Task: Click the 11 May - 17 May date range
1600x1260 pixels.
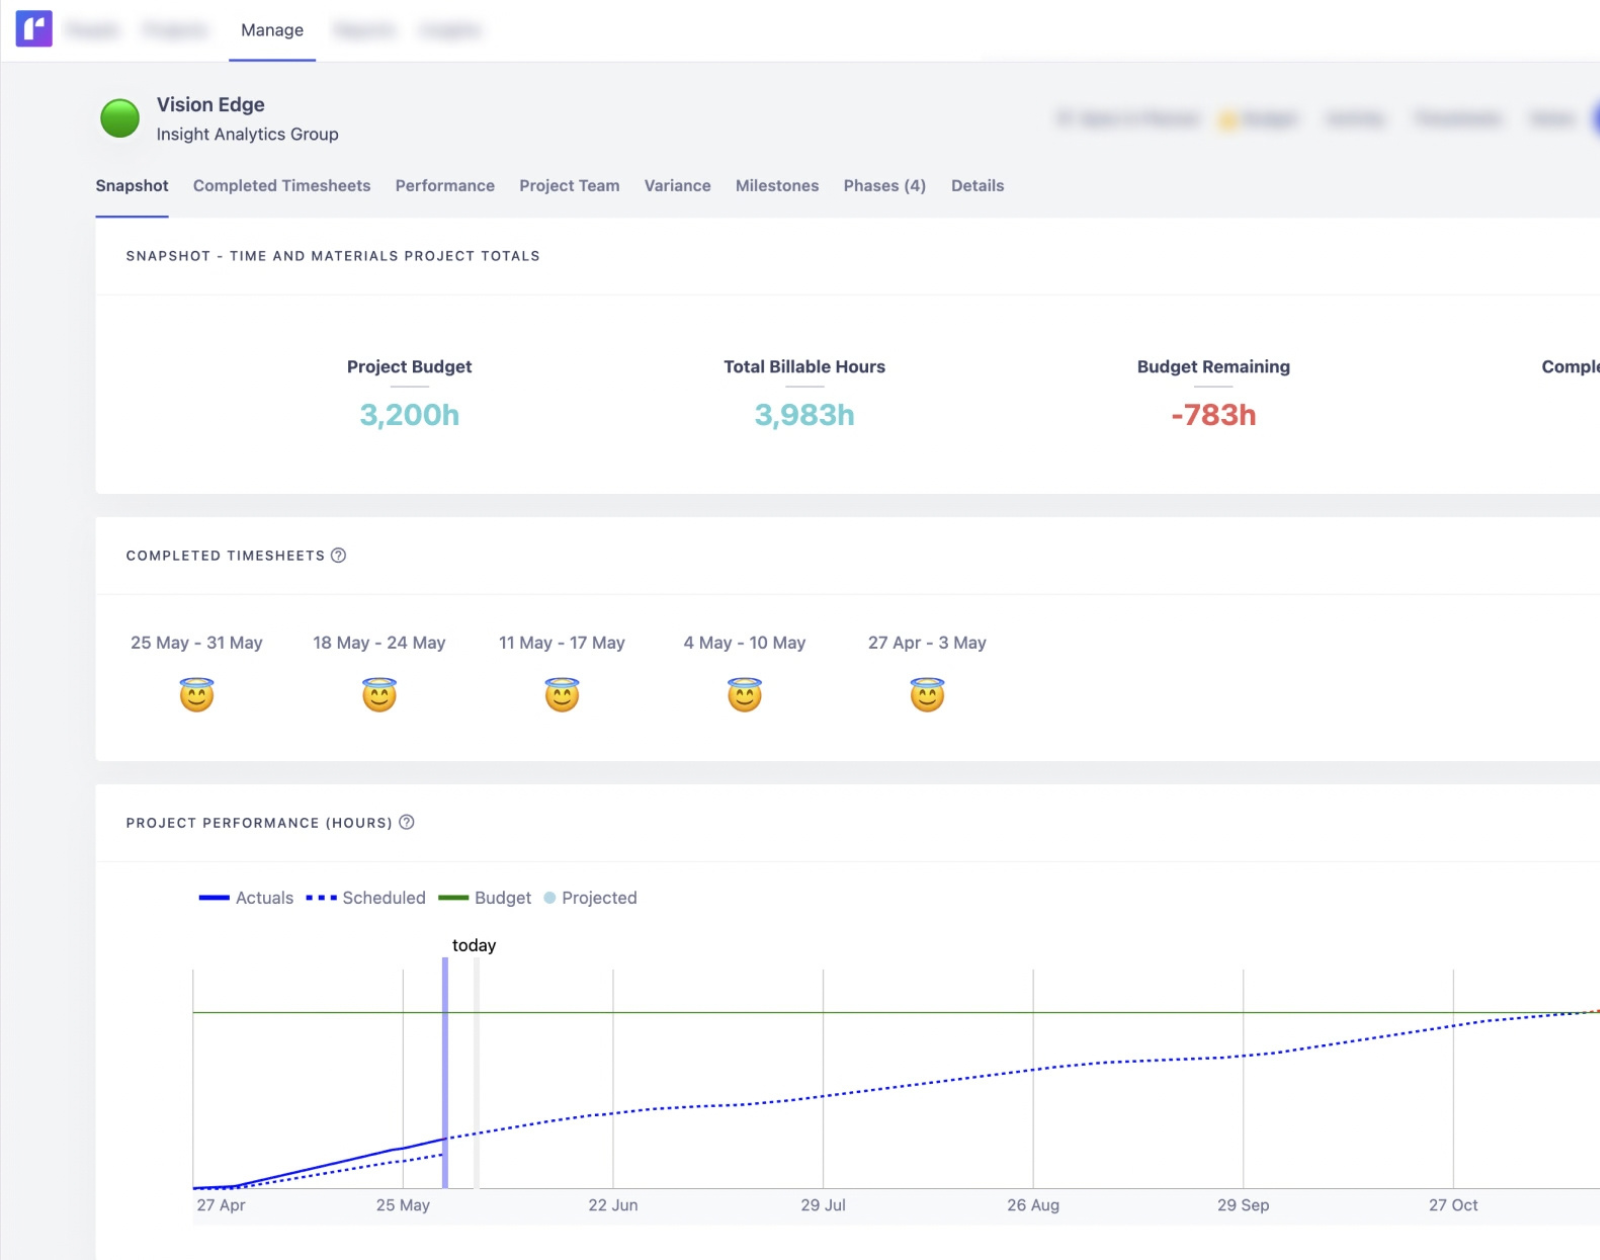Action: pos(562,643)
